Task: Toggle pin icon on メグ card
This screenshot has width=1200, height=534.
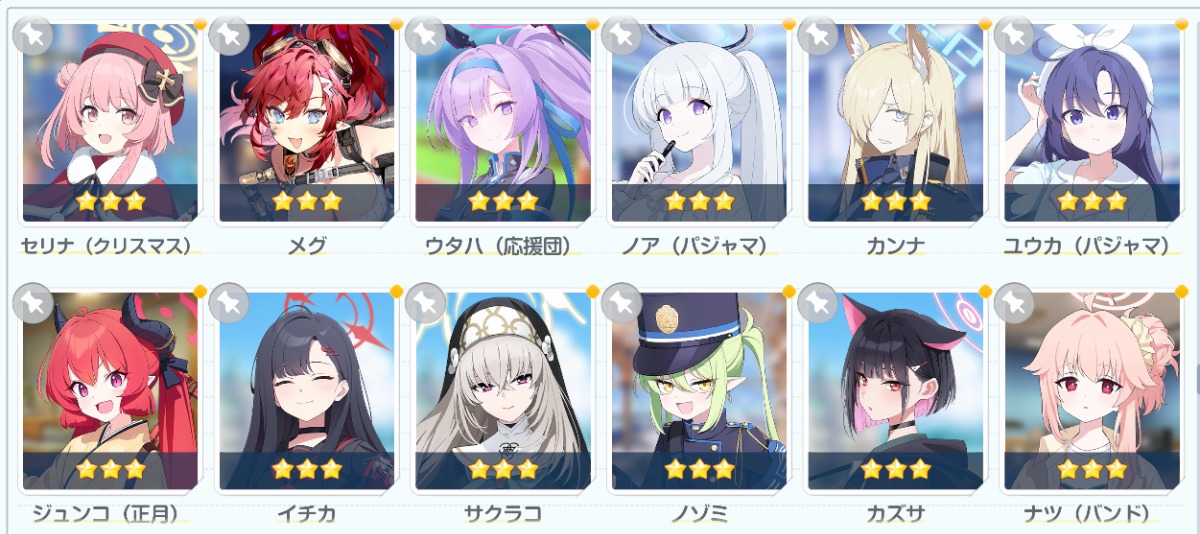Action: pos(229,33)
